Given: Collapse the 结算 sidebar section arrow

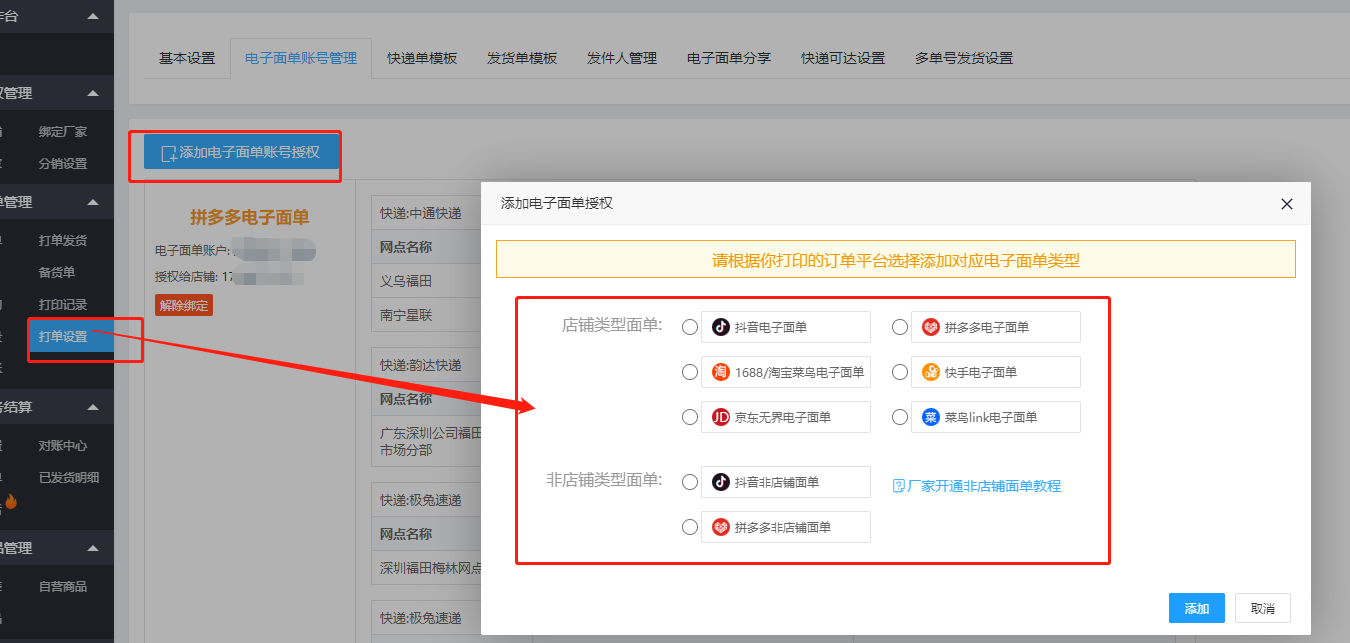Looking at the screenshot, I should [x=93, y=407].
